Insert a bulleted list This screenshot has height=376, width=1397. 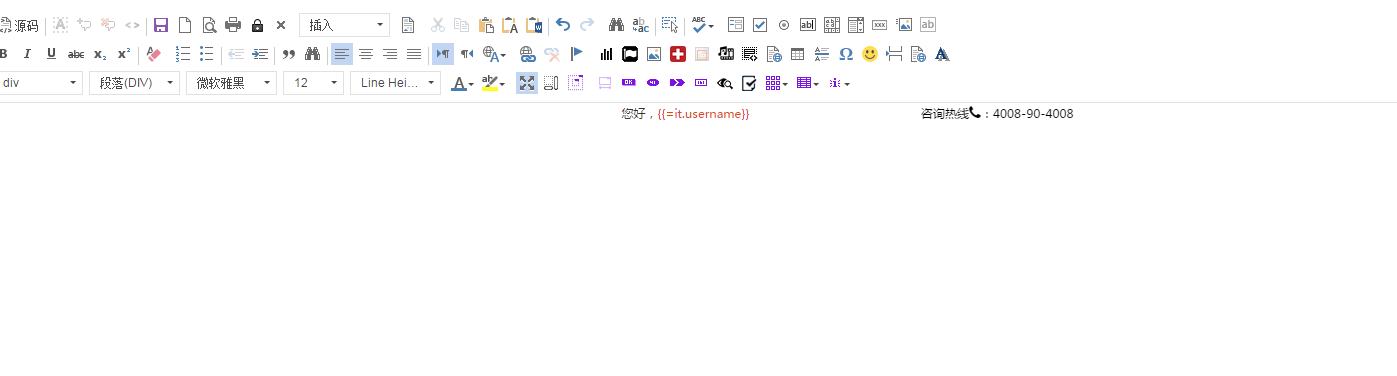tap(207, 54)
